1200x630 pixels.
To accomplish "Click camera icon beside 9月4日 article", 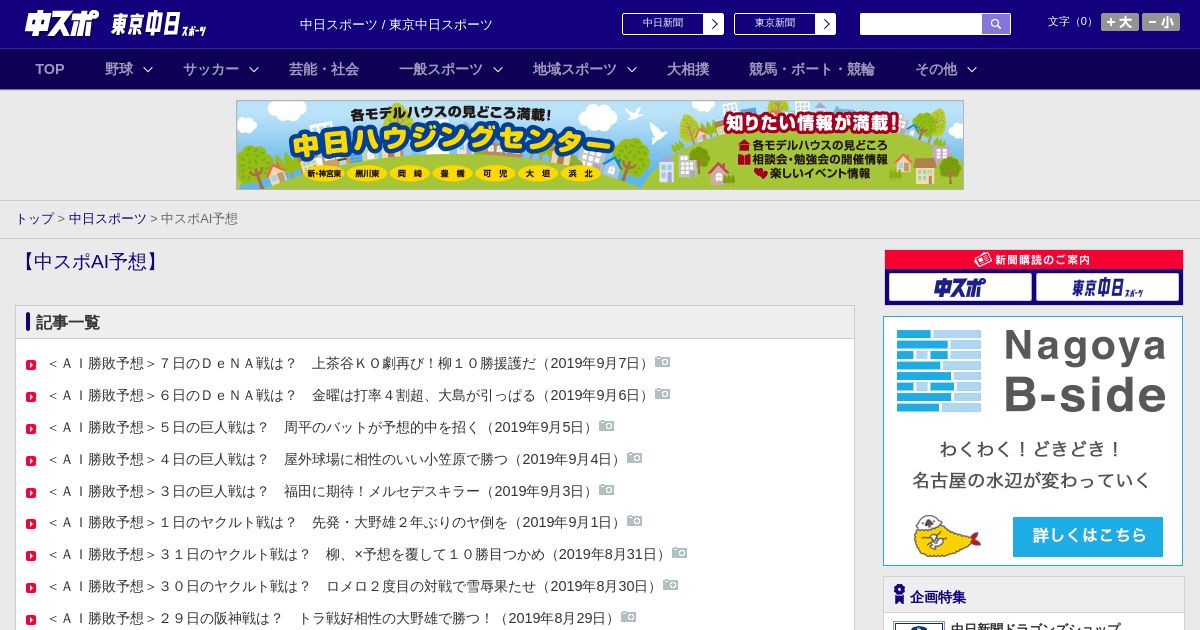I will pyautogui.click(x=634, y=458).
